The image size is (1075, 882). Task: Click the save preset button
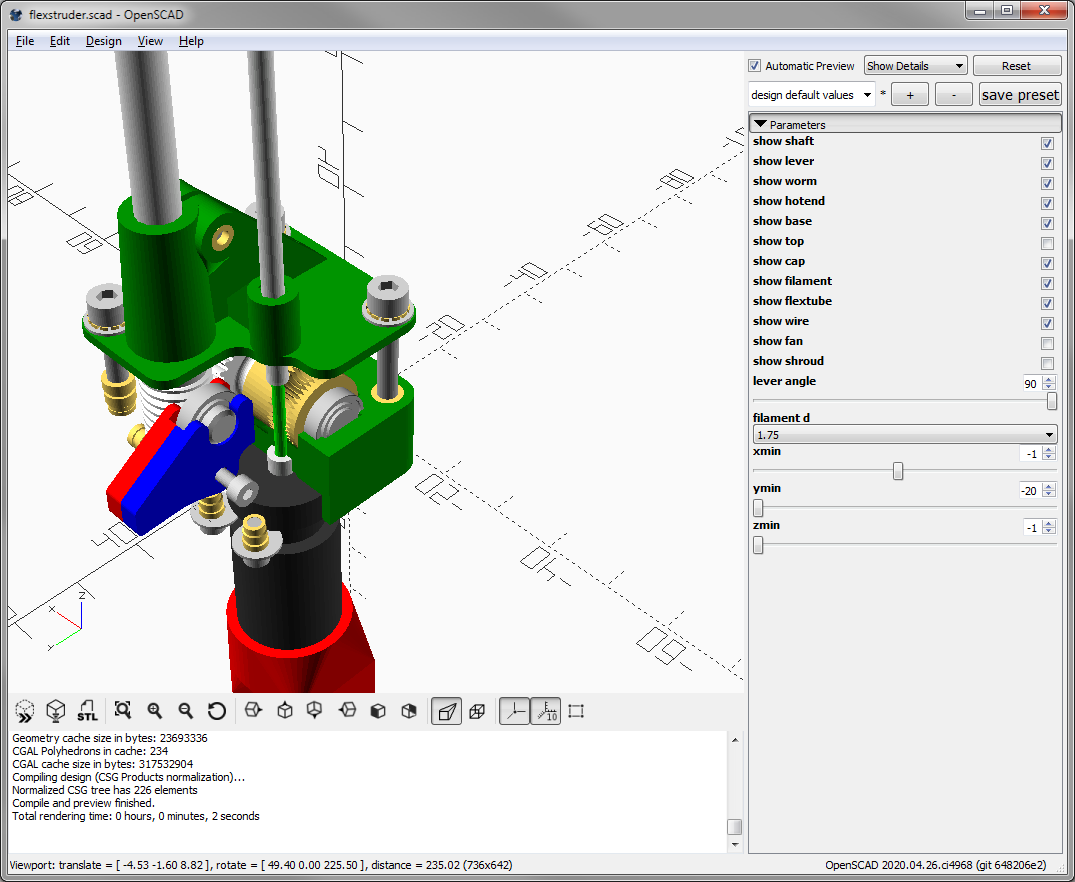point(1019,95)
